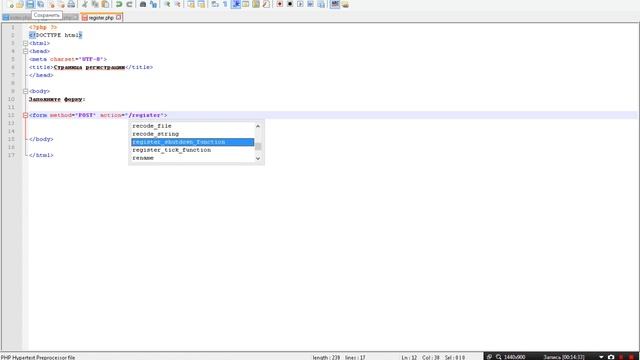The image size is (640, 360).
Task: Click the last toolbar icon after ABC
Action: click(x=345, y=4)
